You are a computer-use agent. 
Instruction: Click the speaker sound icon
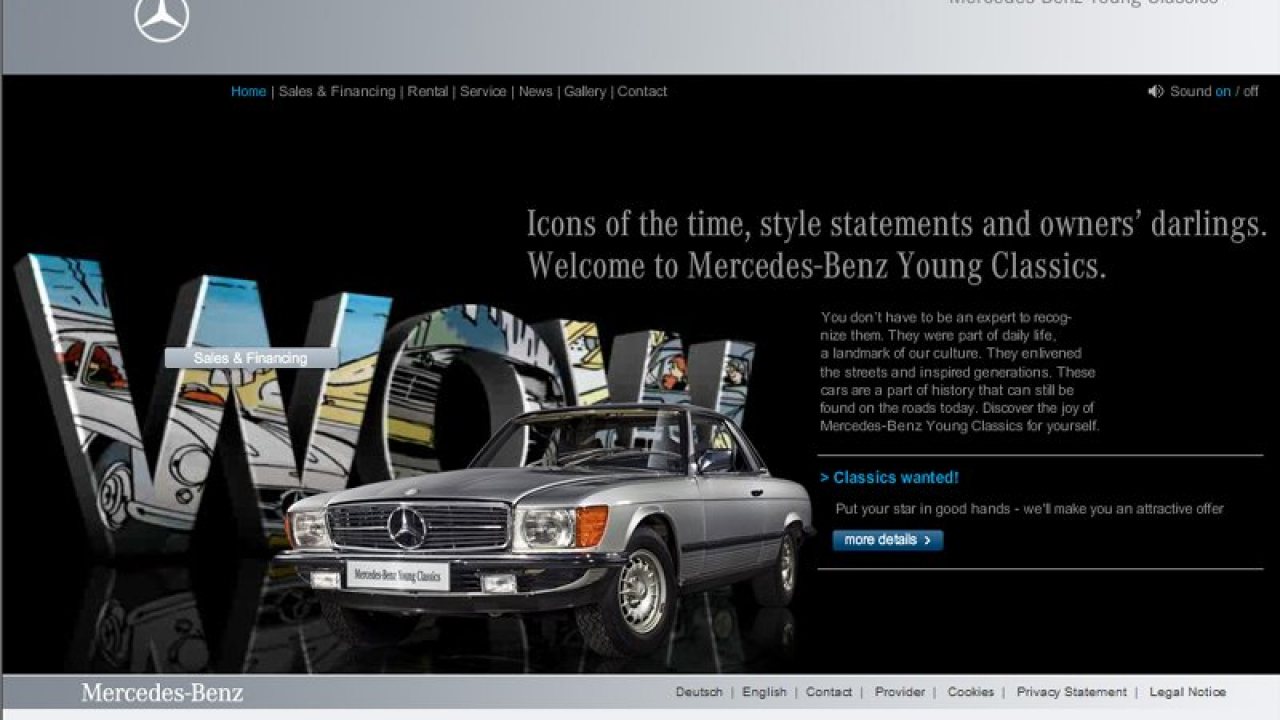[1156, 91]
